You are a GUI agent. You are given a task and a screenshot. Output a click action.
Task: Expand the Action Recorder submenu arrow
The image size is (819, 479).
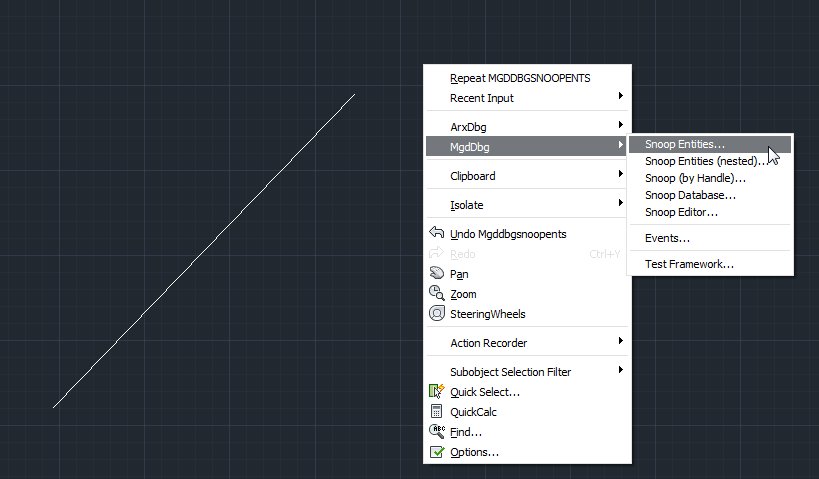[621, 341]
